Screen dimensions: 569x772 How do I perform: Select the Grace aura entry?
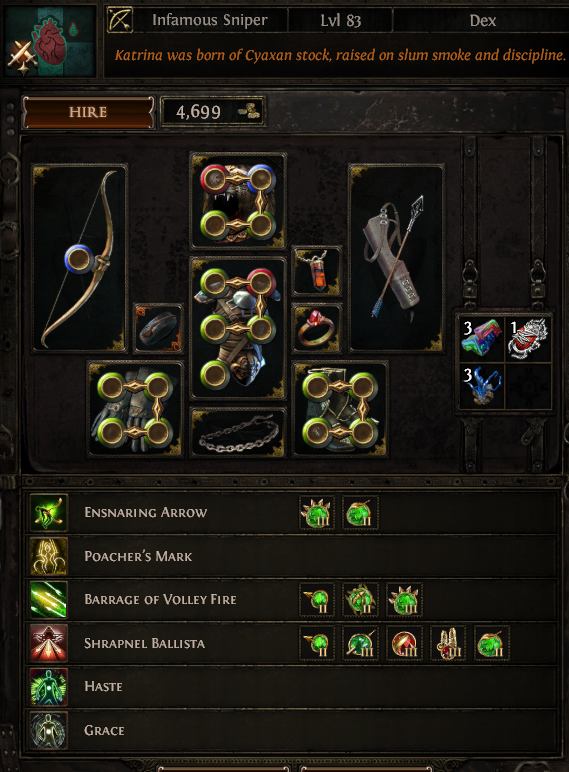point(291,730)
